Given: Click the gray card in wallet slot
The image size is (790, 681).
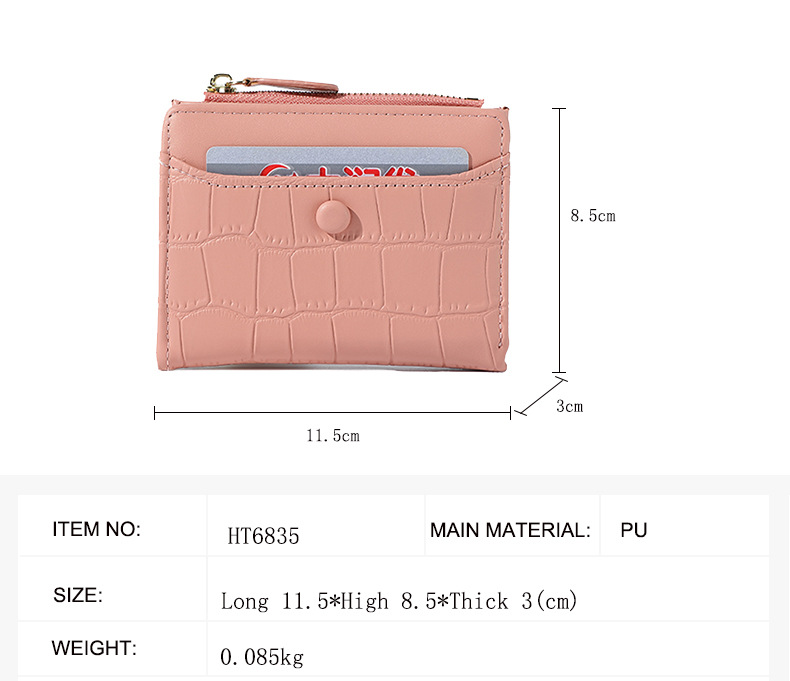Looking at the screenshot, I should click(339, 162).
